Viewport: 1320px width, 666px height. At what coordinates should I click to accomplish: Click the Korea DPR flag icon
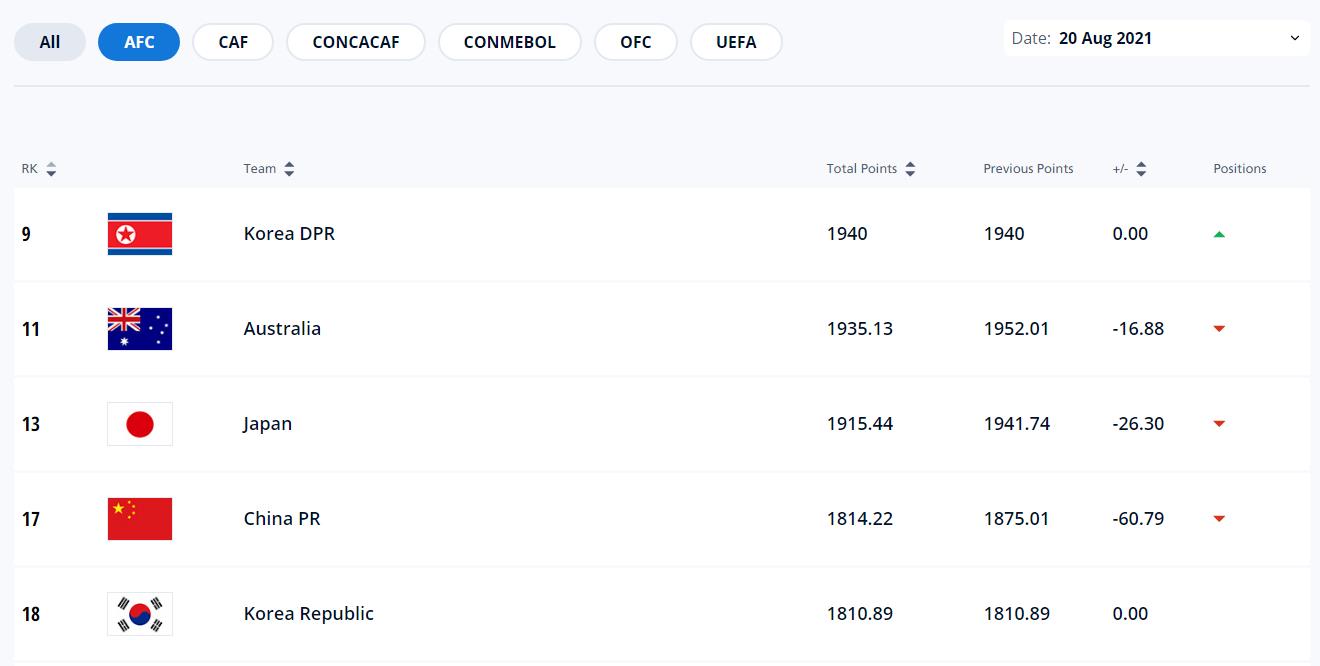tap(140, 234)
